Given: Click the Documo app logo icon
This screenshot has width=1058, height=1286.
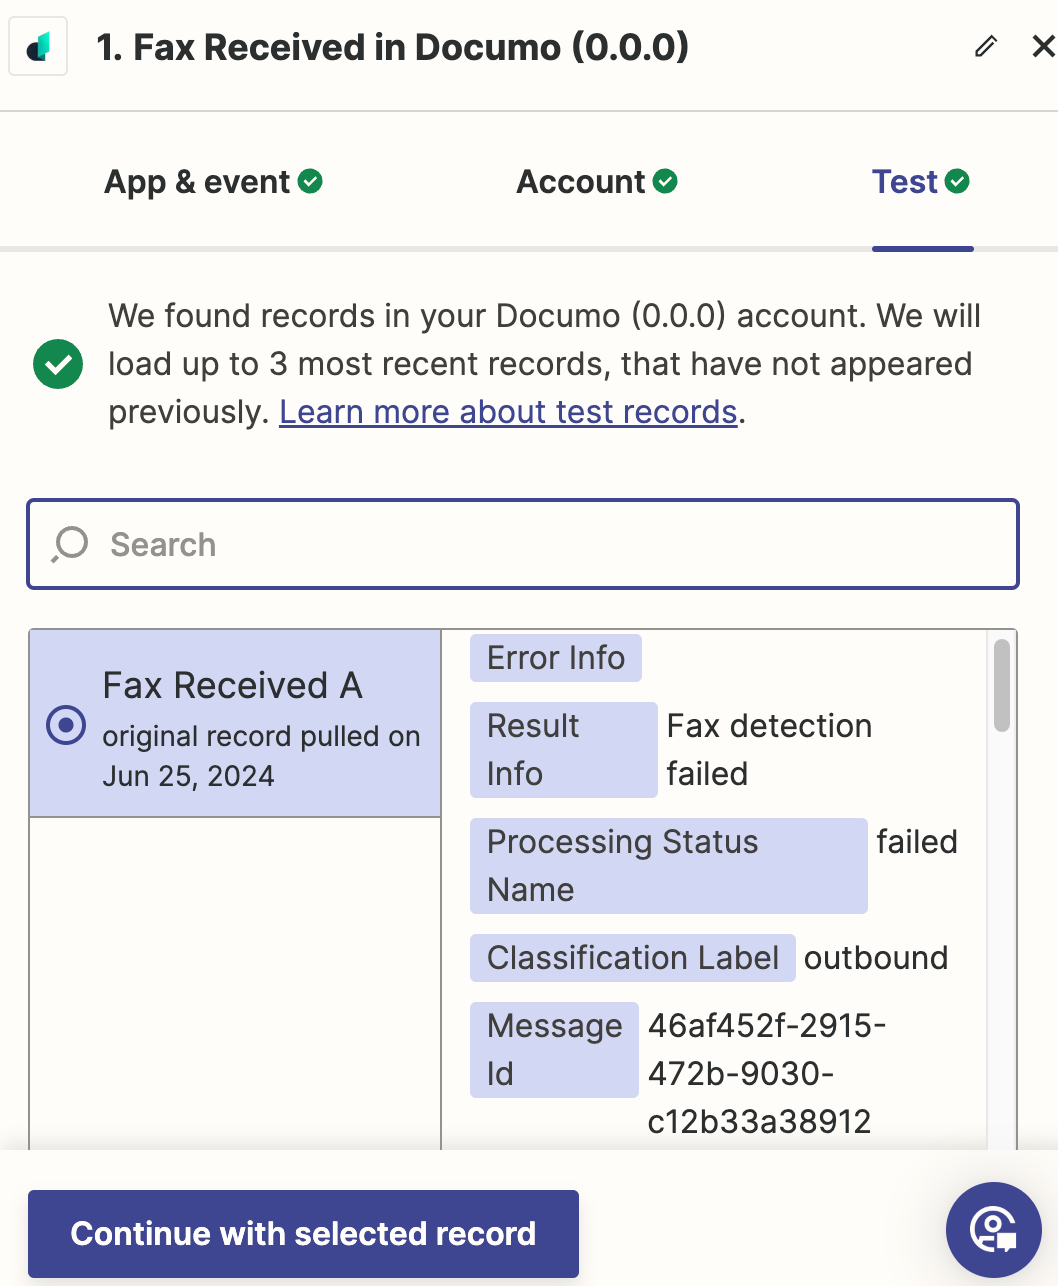Looking at the screenshot, I should pos(38,47).
